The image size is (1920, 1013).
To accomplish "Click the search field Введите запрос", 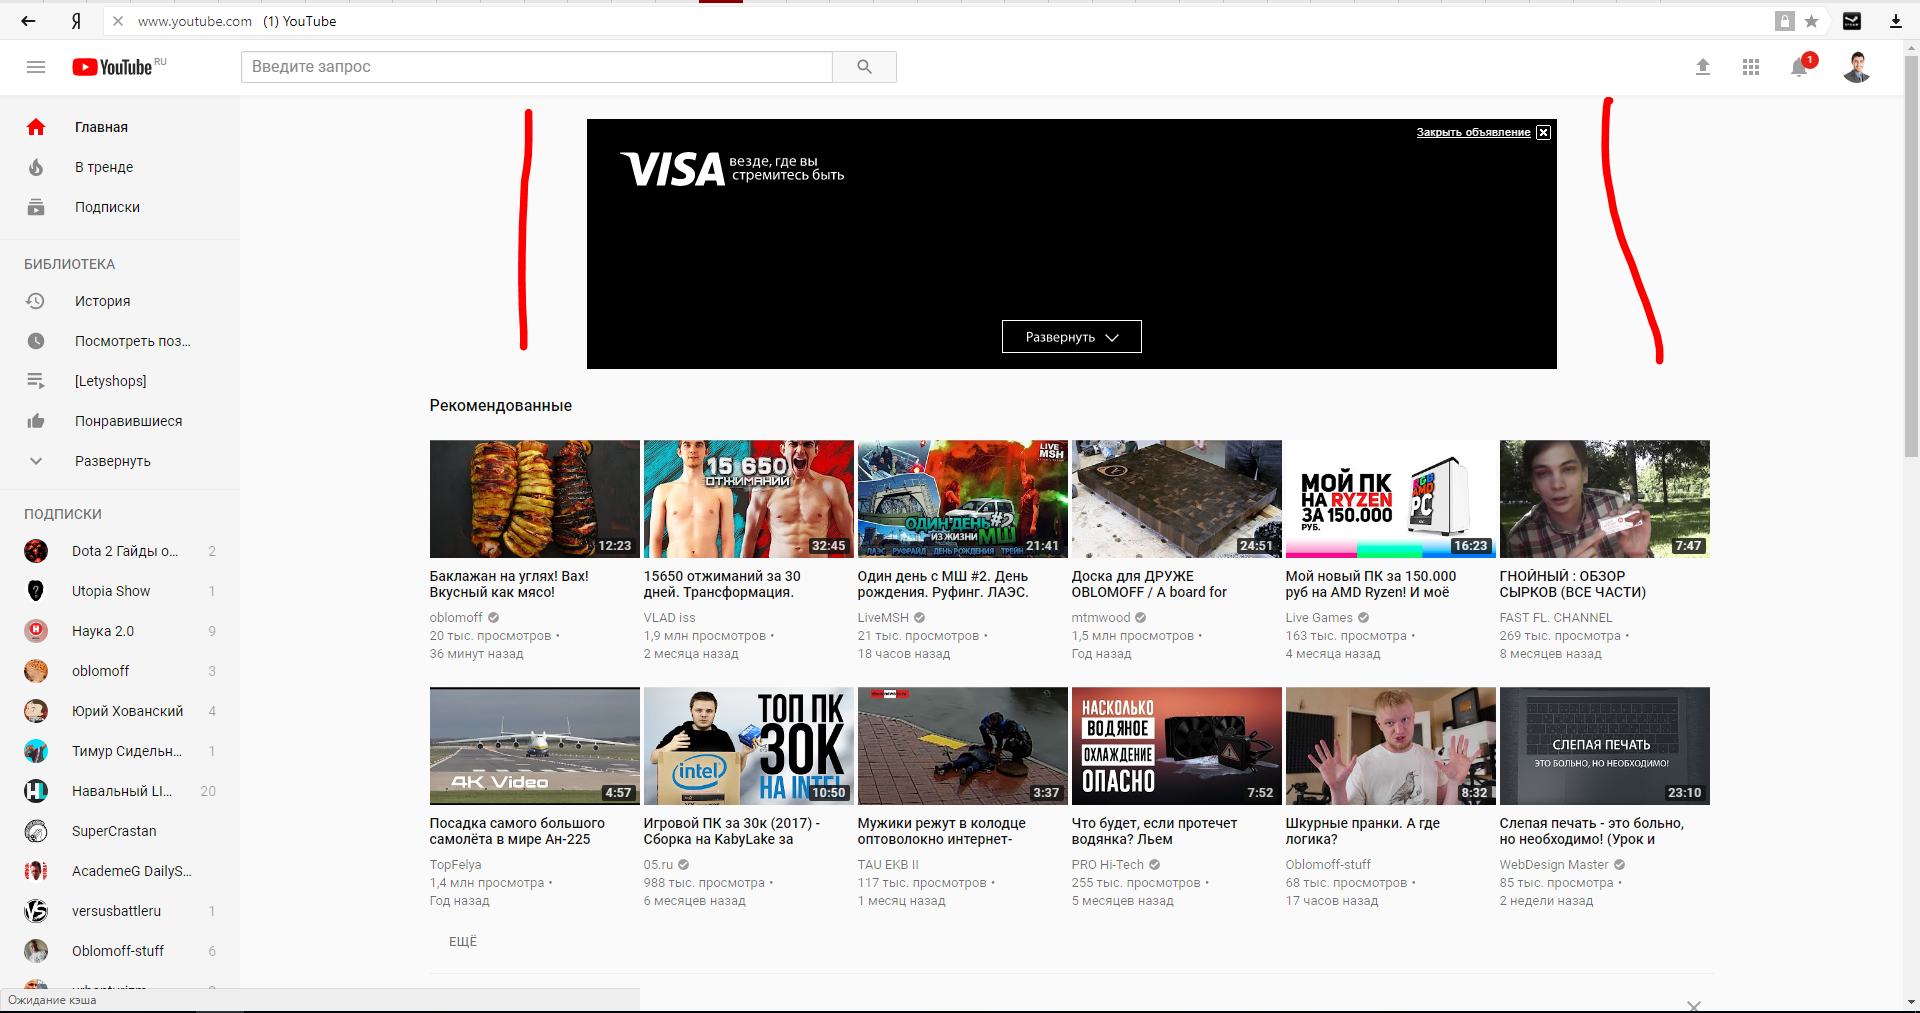I will [537, 67].
